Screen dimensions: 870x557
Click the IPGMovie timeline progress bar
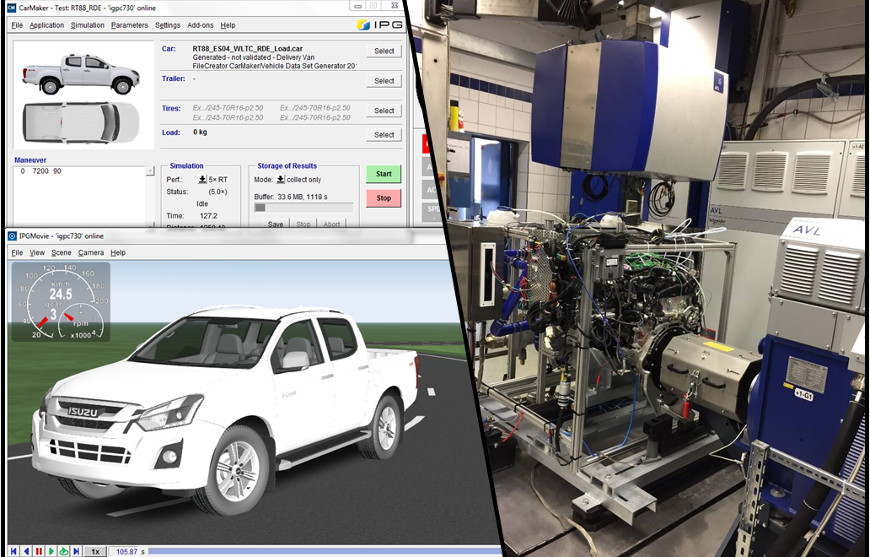(325, 551)
